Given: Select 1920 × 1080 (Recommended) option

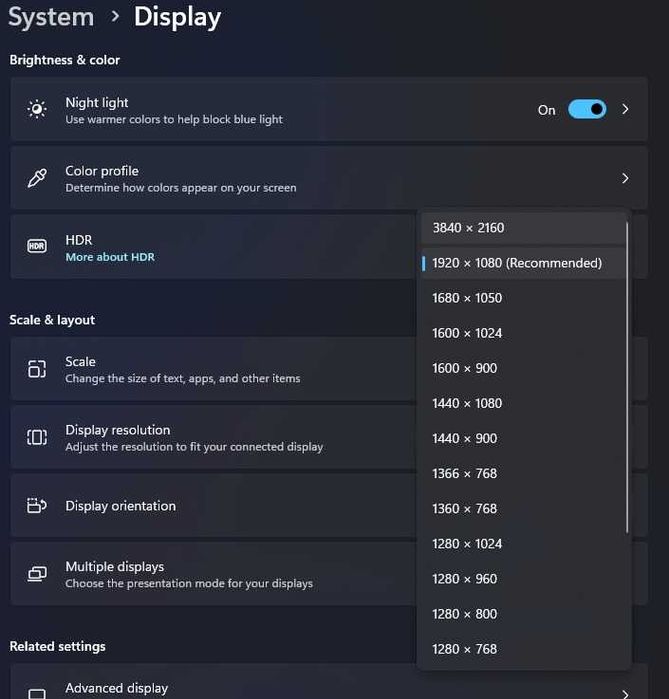Looking at the screenshot, I should click(522, 263).
